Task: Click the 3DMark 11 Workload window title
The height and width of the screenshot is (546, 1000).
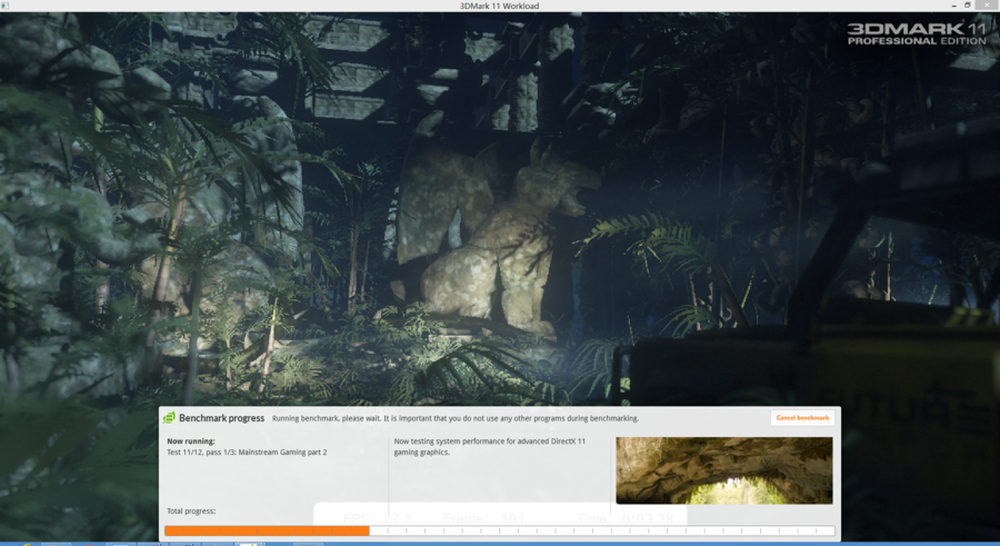Action: 499,6
